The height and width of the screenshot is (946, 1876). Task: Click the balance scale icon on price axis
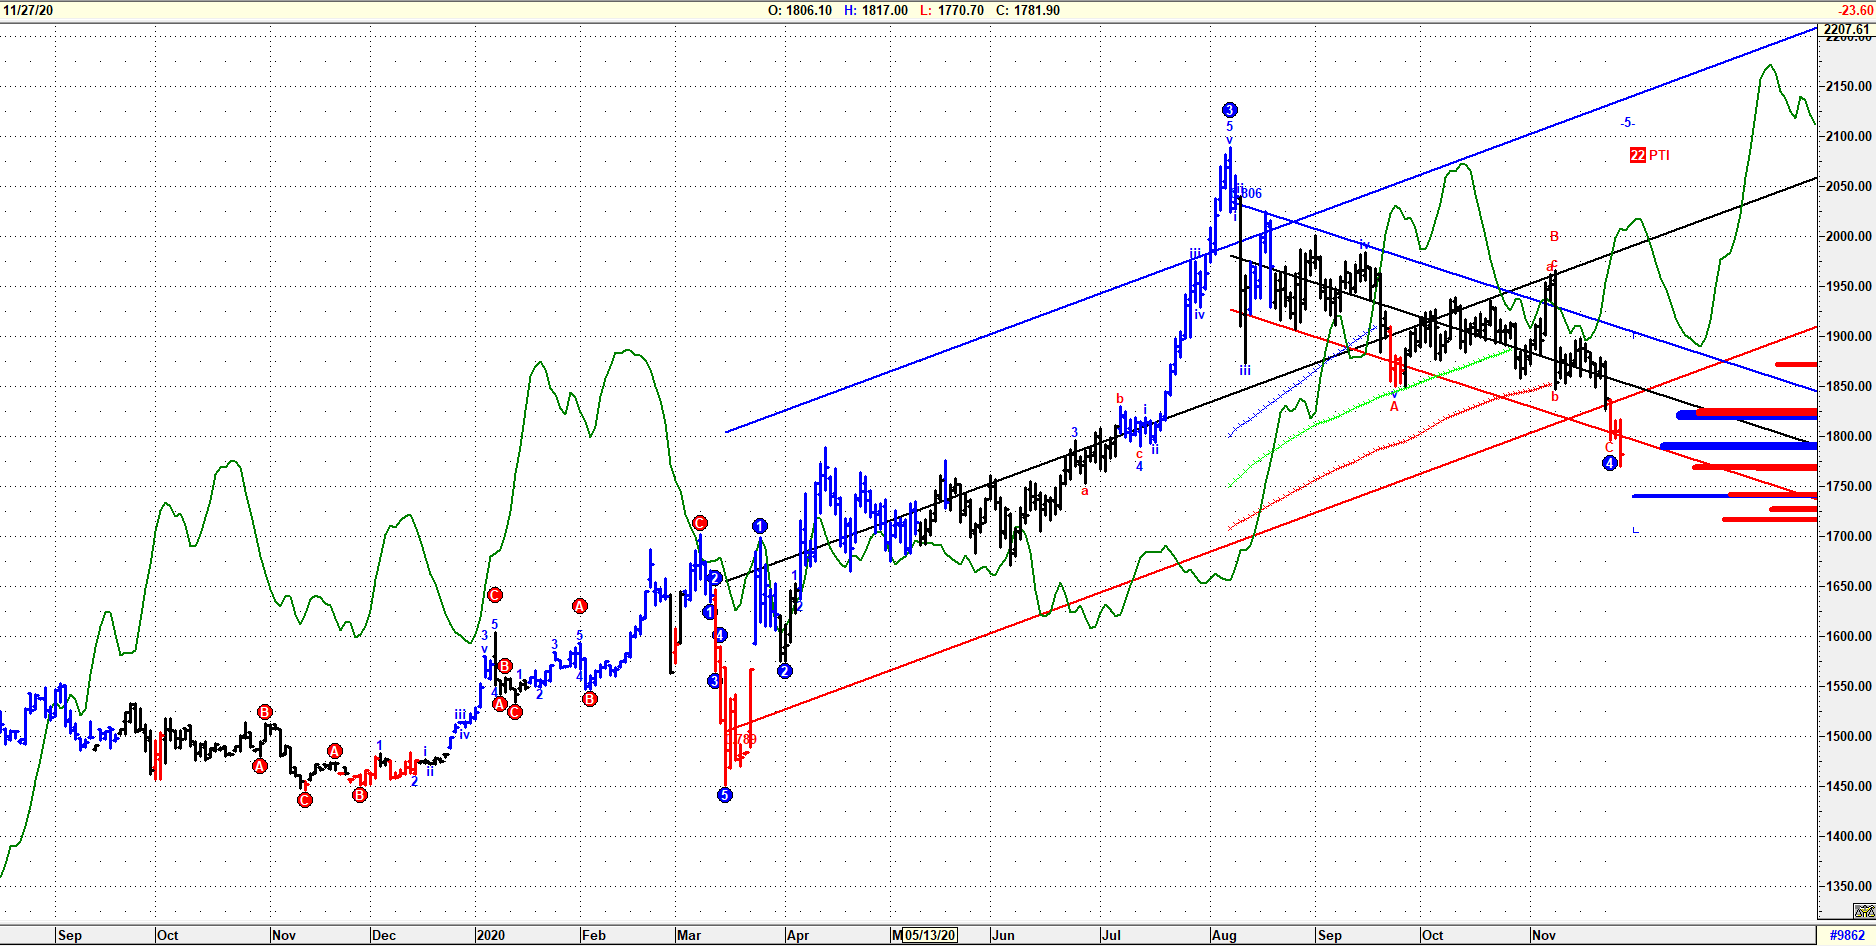click(1864, 911)
